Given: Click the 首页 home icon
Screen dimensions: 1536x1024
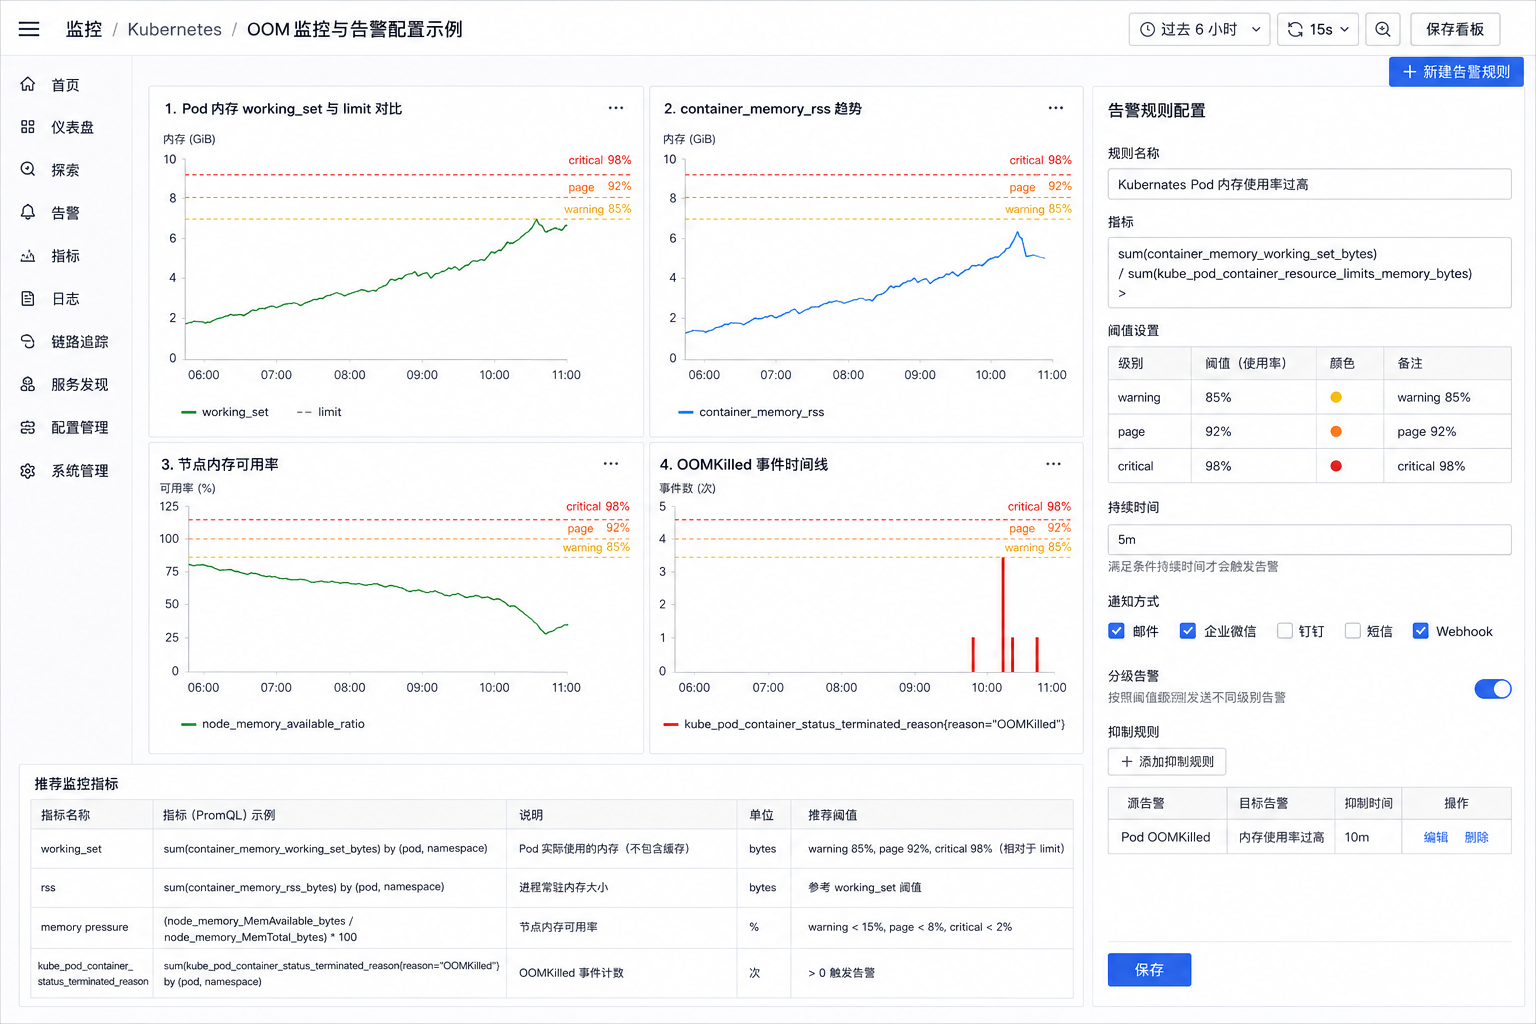Looking at the screenshot, I should [28, 84].
